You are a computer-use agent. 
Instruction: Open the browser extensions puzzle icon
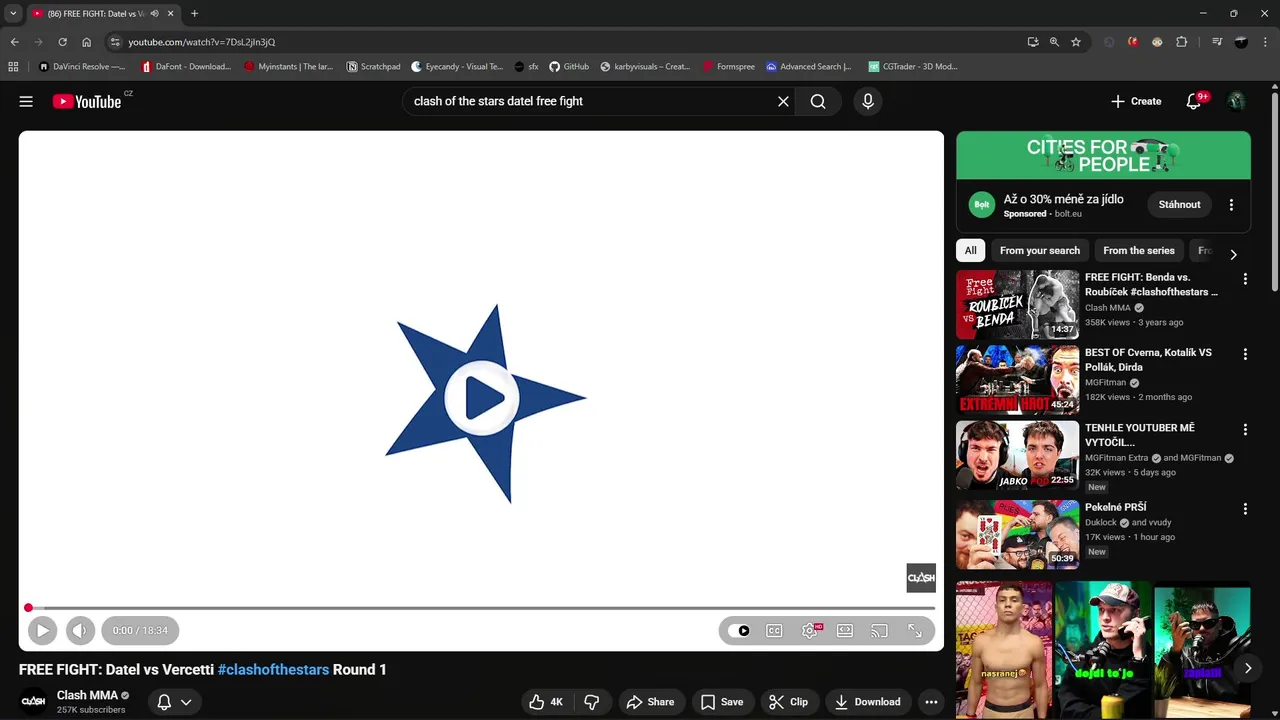pyautogui.click(x=1182, y=42)
